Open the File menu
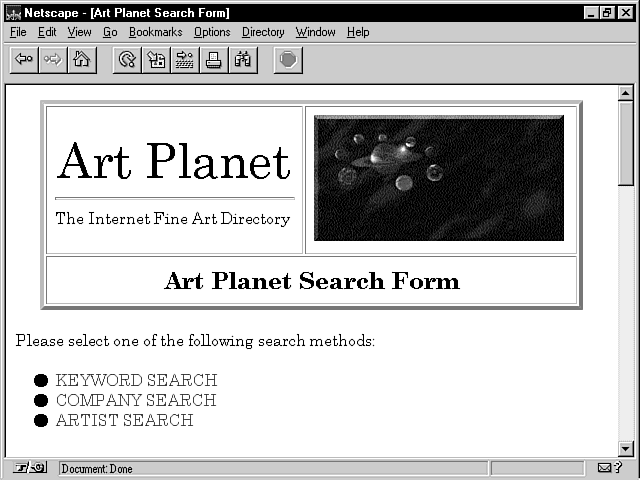 click(x=18, y=32)
